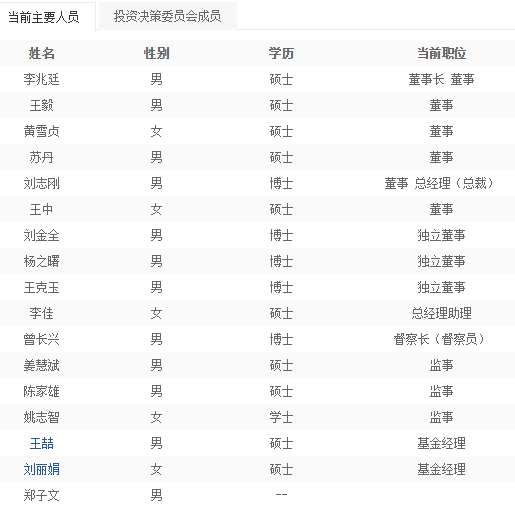The width and height of the screenshot is (515, 509).
Task: Click position 总经理助理
Action: coord(442,313)
